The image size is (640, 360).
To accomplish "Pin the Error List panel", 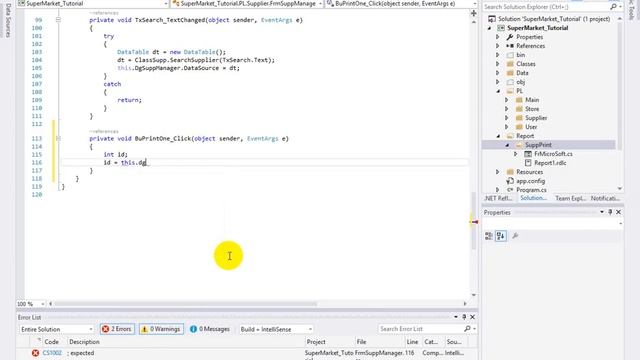I will point(464,317).
